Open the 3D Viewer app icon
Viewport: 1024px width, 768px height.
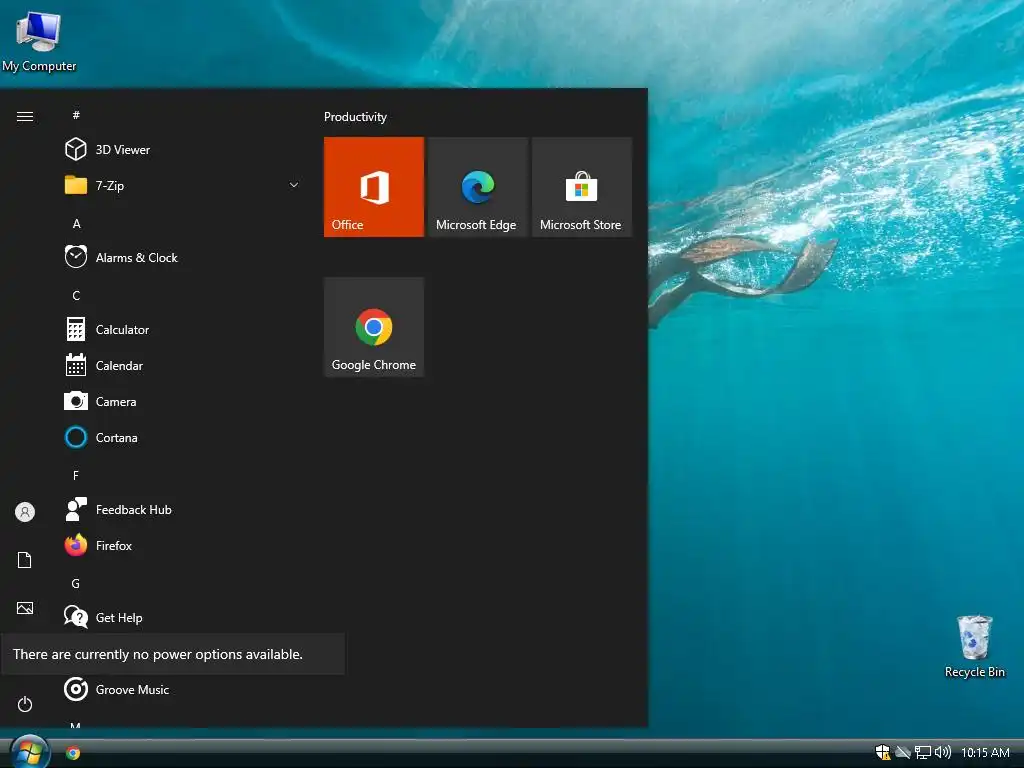point(76,150)
